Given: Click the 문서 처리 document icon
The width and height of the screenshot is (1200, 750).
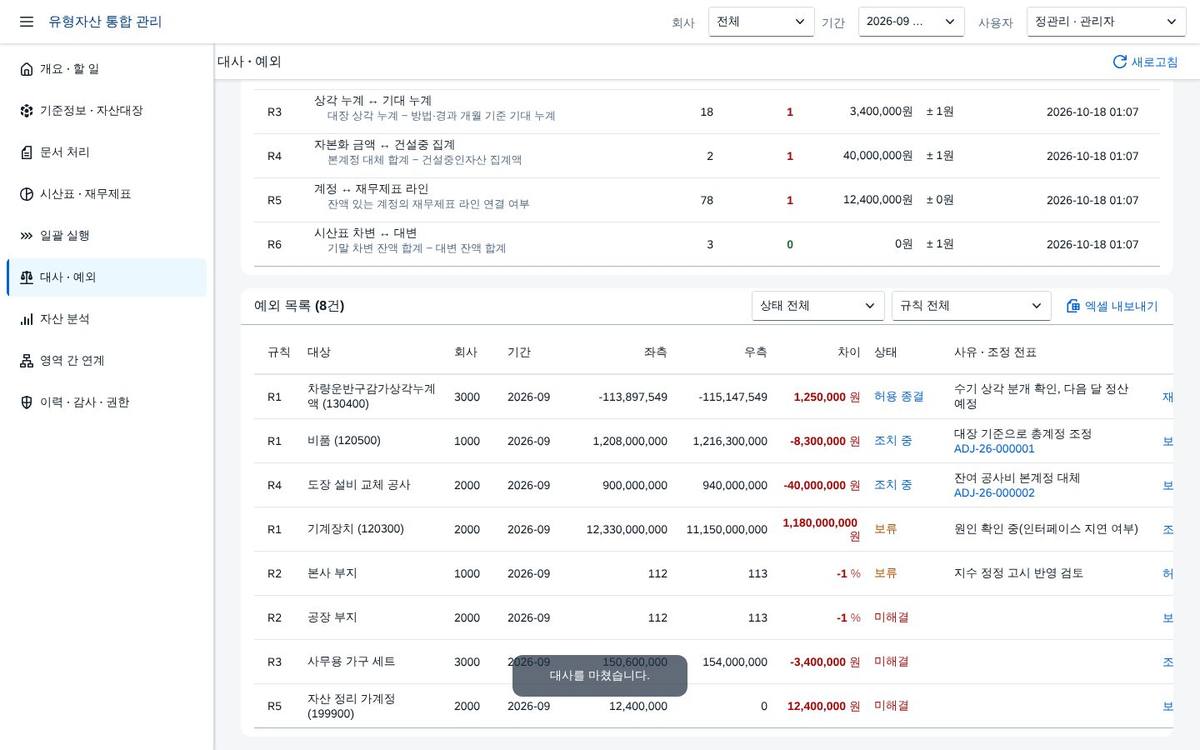Looking at the screenshot, I should coord(26,152).
